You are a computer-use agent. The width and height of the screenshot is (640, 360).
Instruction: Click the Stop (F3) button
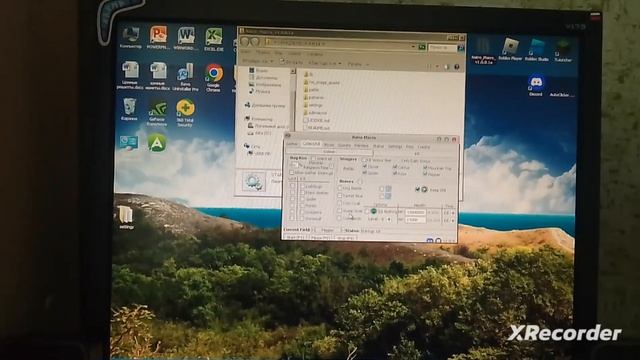346,238
